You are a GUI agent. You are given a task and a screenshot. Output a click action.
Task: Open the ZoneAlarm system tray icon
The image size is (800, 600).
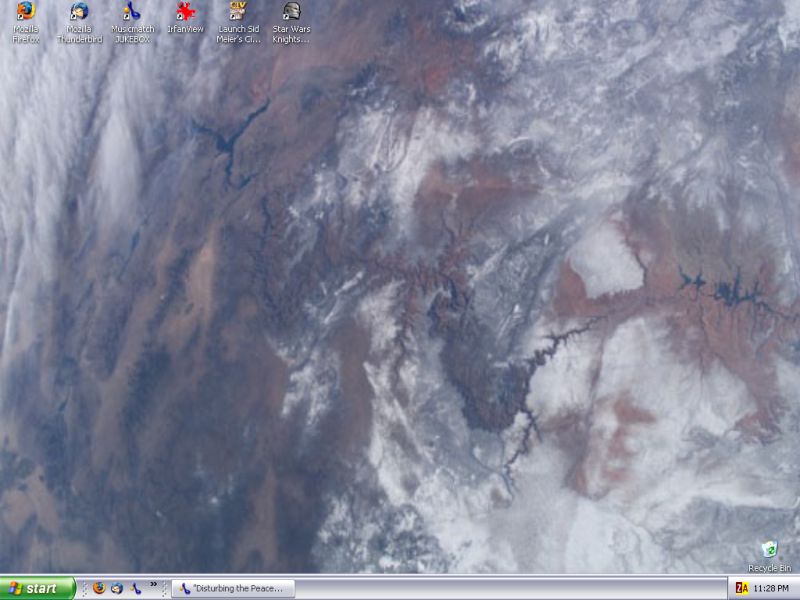[x=742, y=589]
